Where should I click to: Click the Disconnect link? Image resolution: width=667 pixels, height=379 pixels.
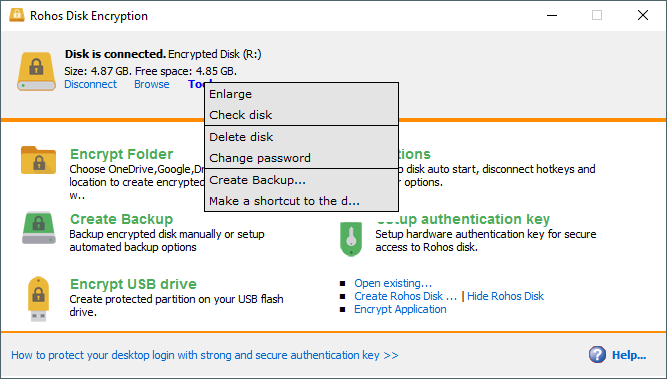pos(90,84)
